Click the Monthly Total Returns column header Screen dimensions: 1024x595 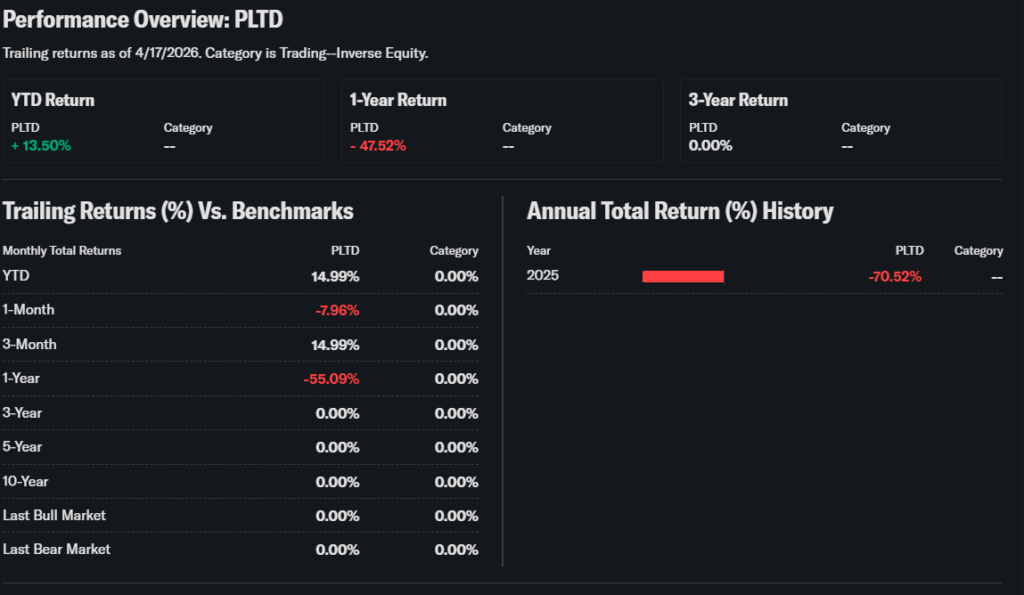pos(62,251)
